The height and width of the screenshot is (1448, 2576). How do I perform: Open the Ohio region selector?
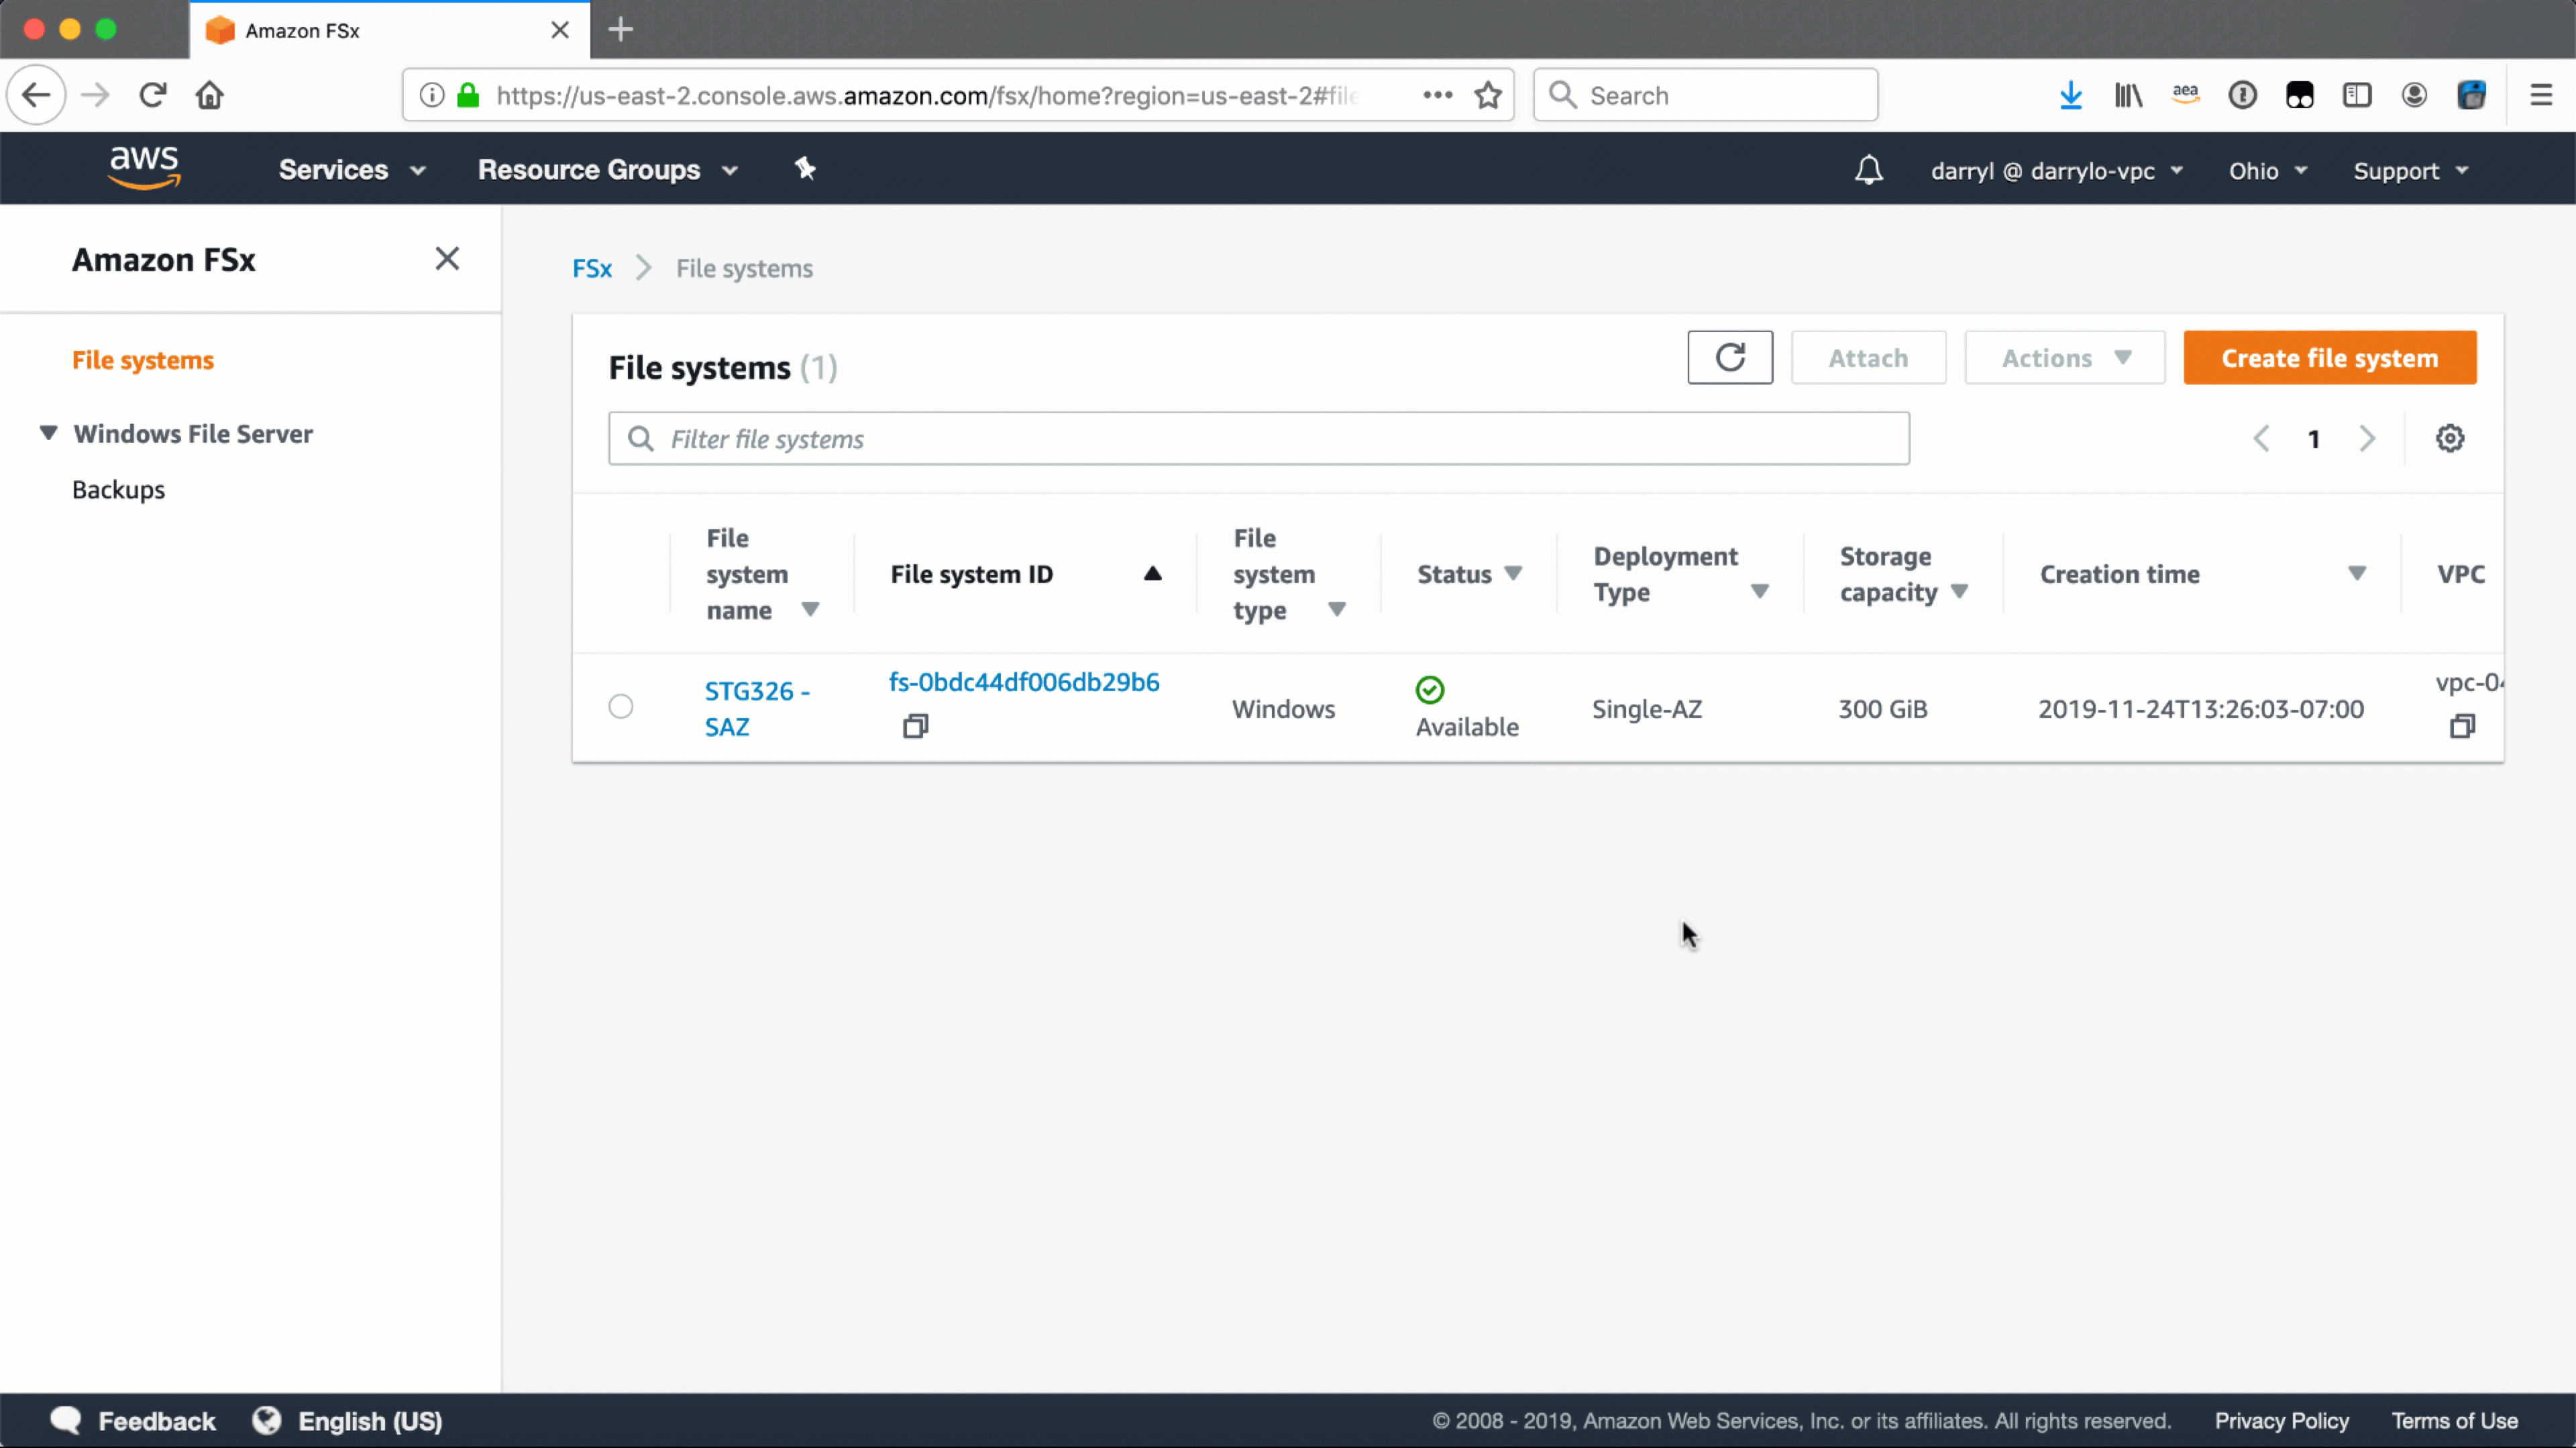(x=2267, y=171)
